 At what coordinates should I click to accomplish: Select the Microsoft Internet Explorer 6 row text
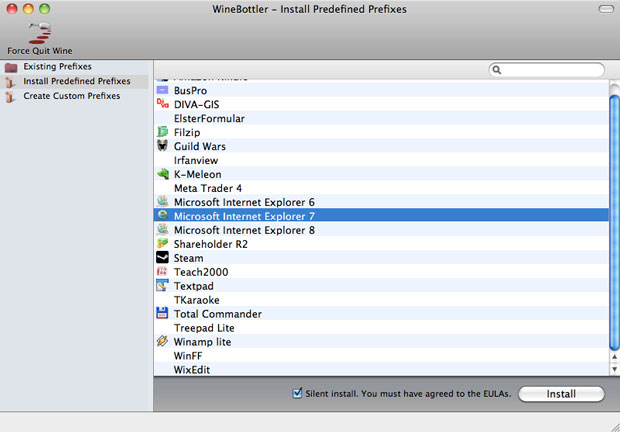tap(244, 202)
